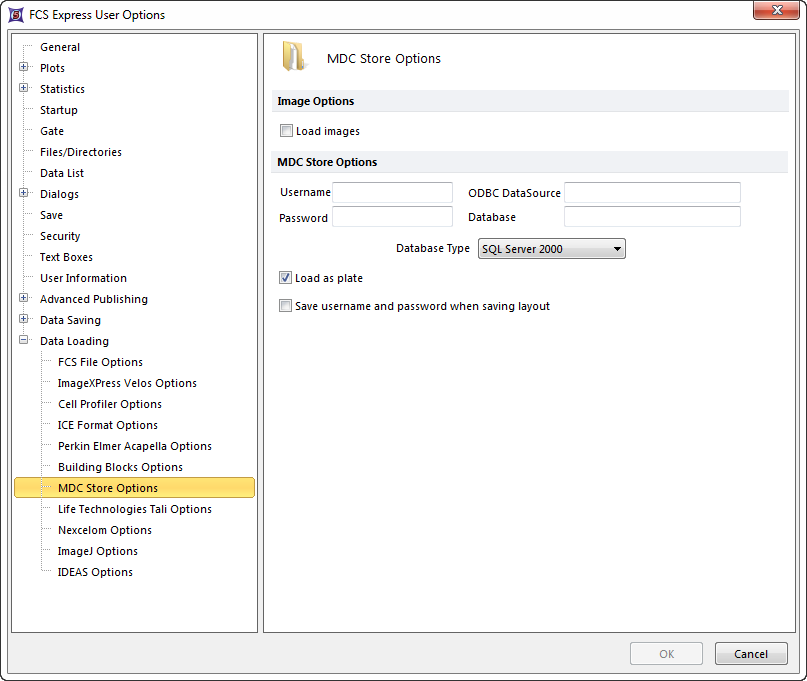This screenshot has height=681, width=807.
Task: Collapse the Data Loading tree node
Action: [24, 341]
